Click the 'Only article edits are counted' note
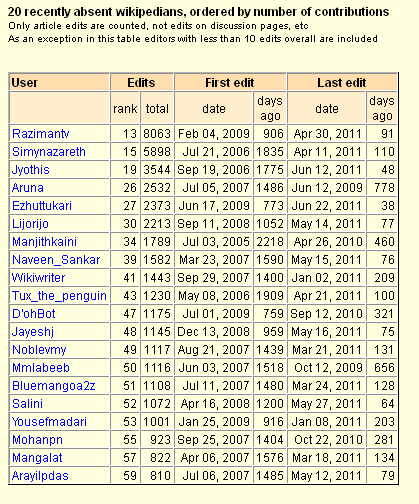 (158, 26)
